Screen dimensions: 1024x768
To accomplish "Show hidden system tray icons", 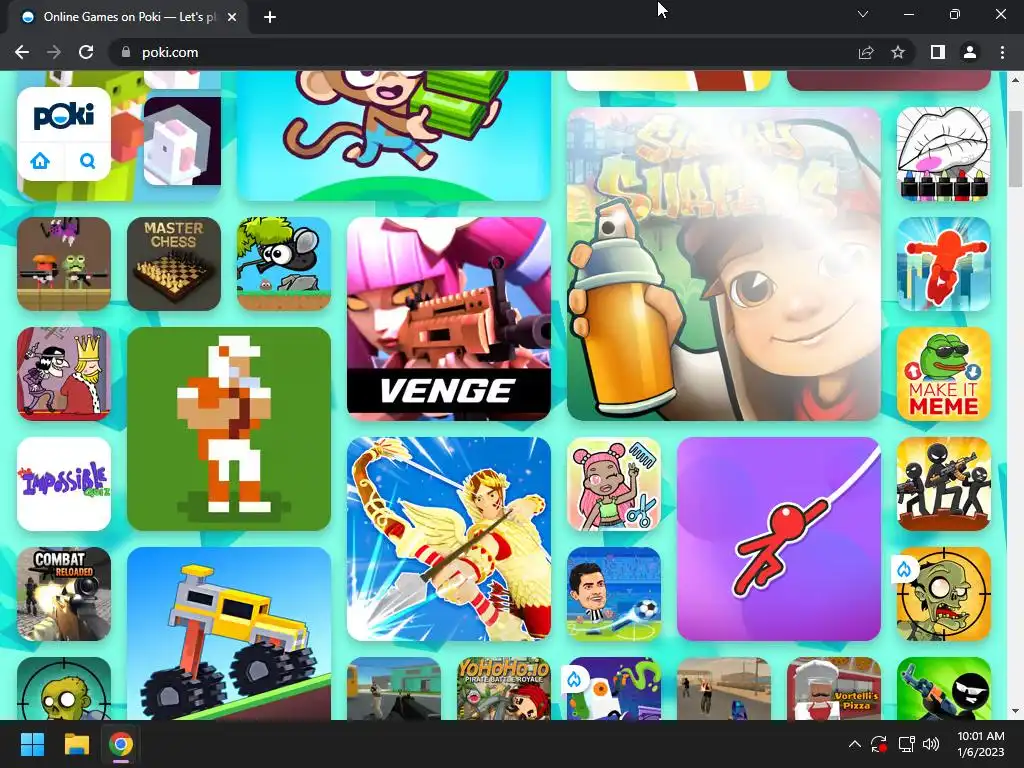I will coord(854,744).
